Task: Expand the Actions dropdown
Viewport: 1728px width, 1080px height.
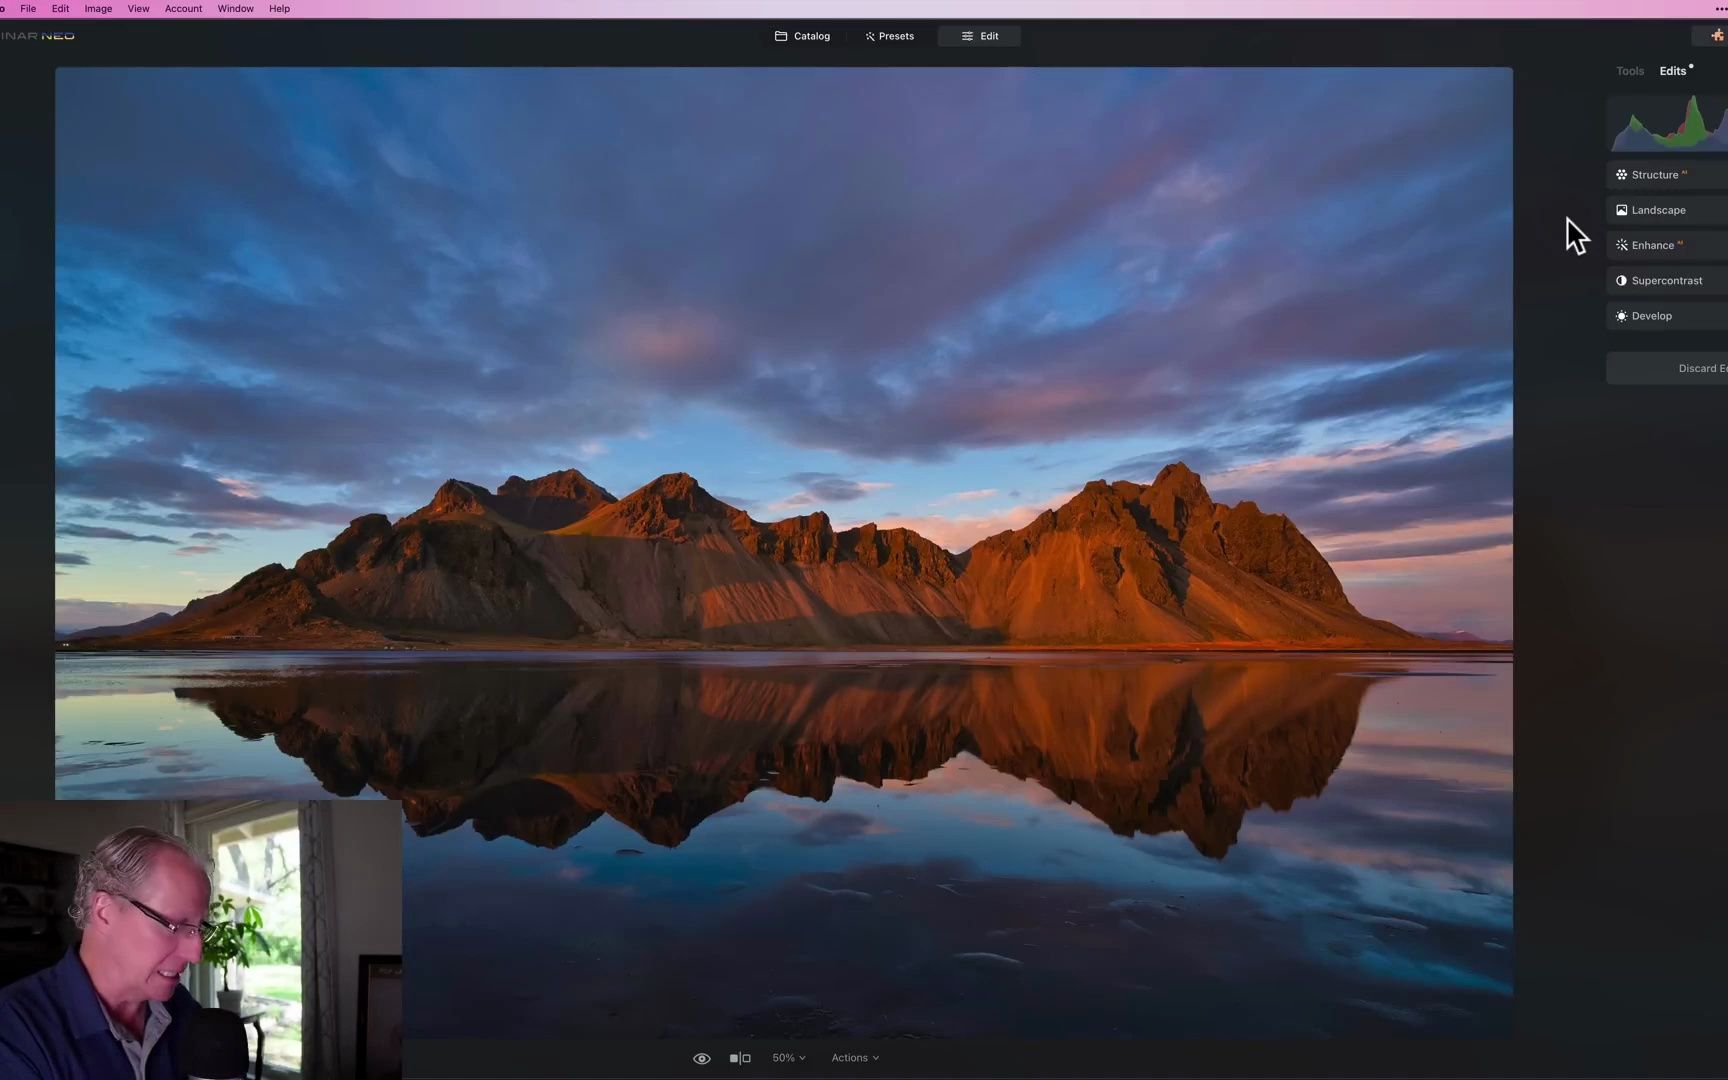Action: coord(854,1057)
